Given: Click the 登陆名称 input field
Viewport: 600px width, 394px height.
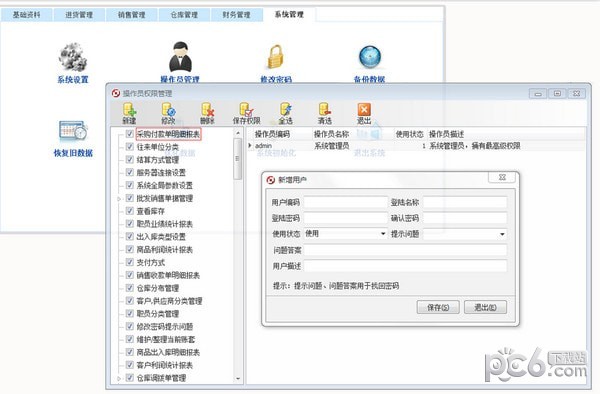Looking at the screenshot, I should 465,202.
